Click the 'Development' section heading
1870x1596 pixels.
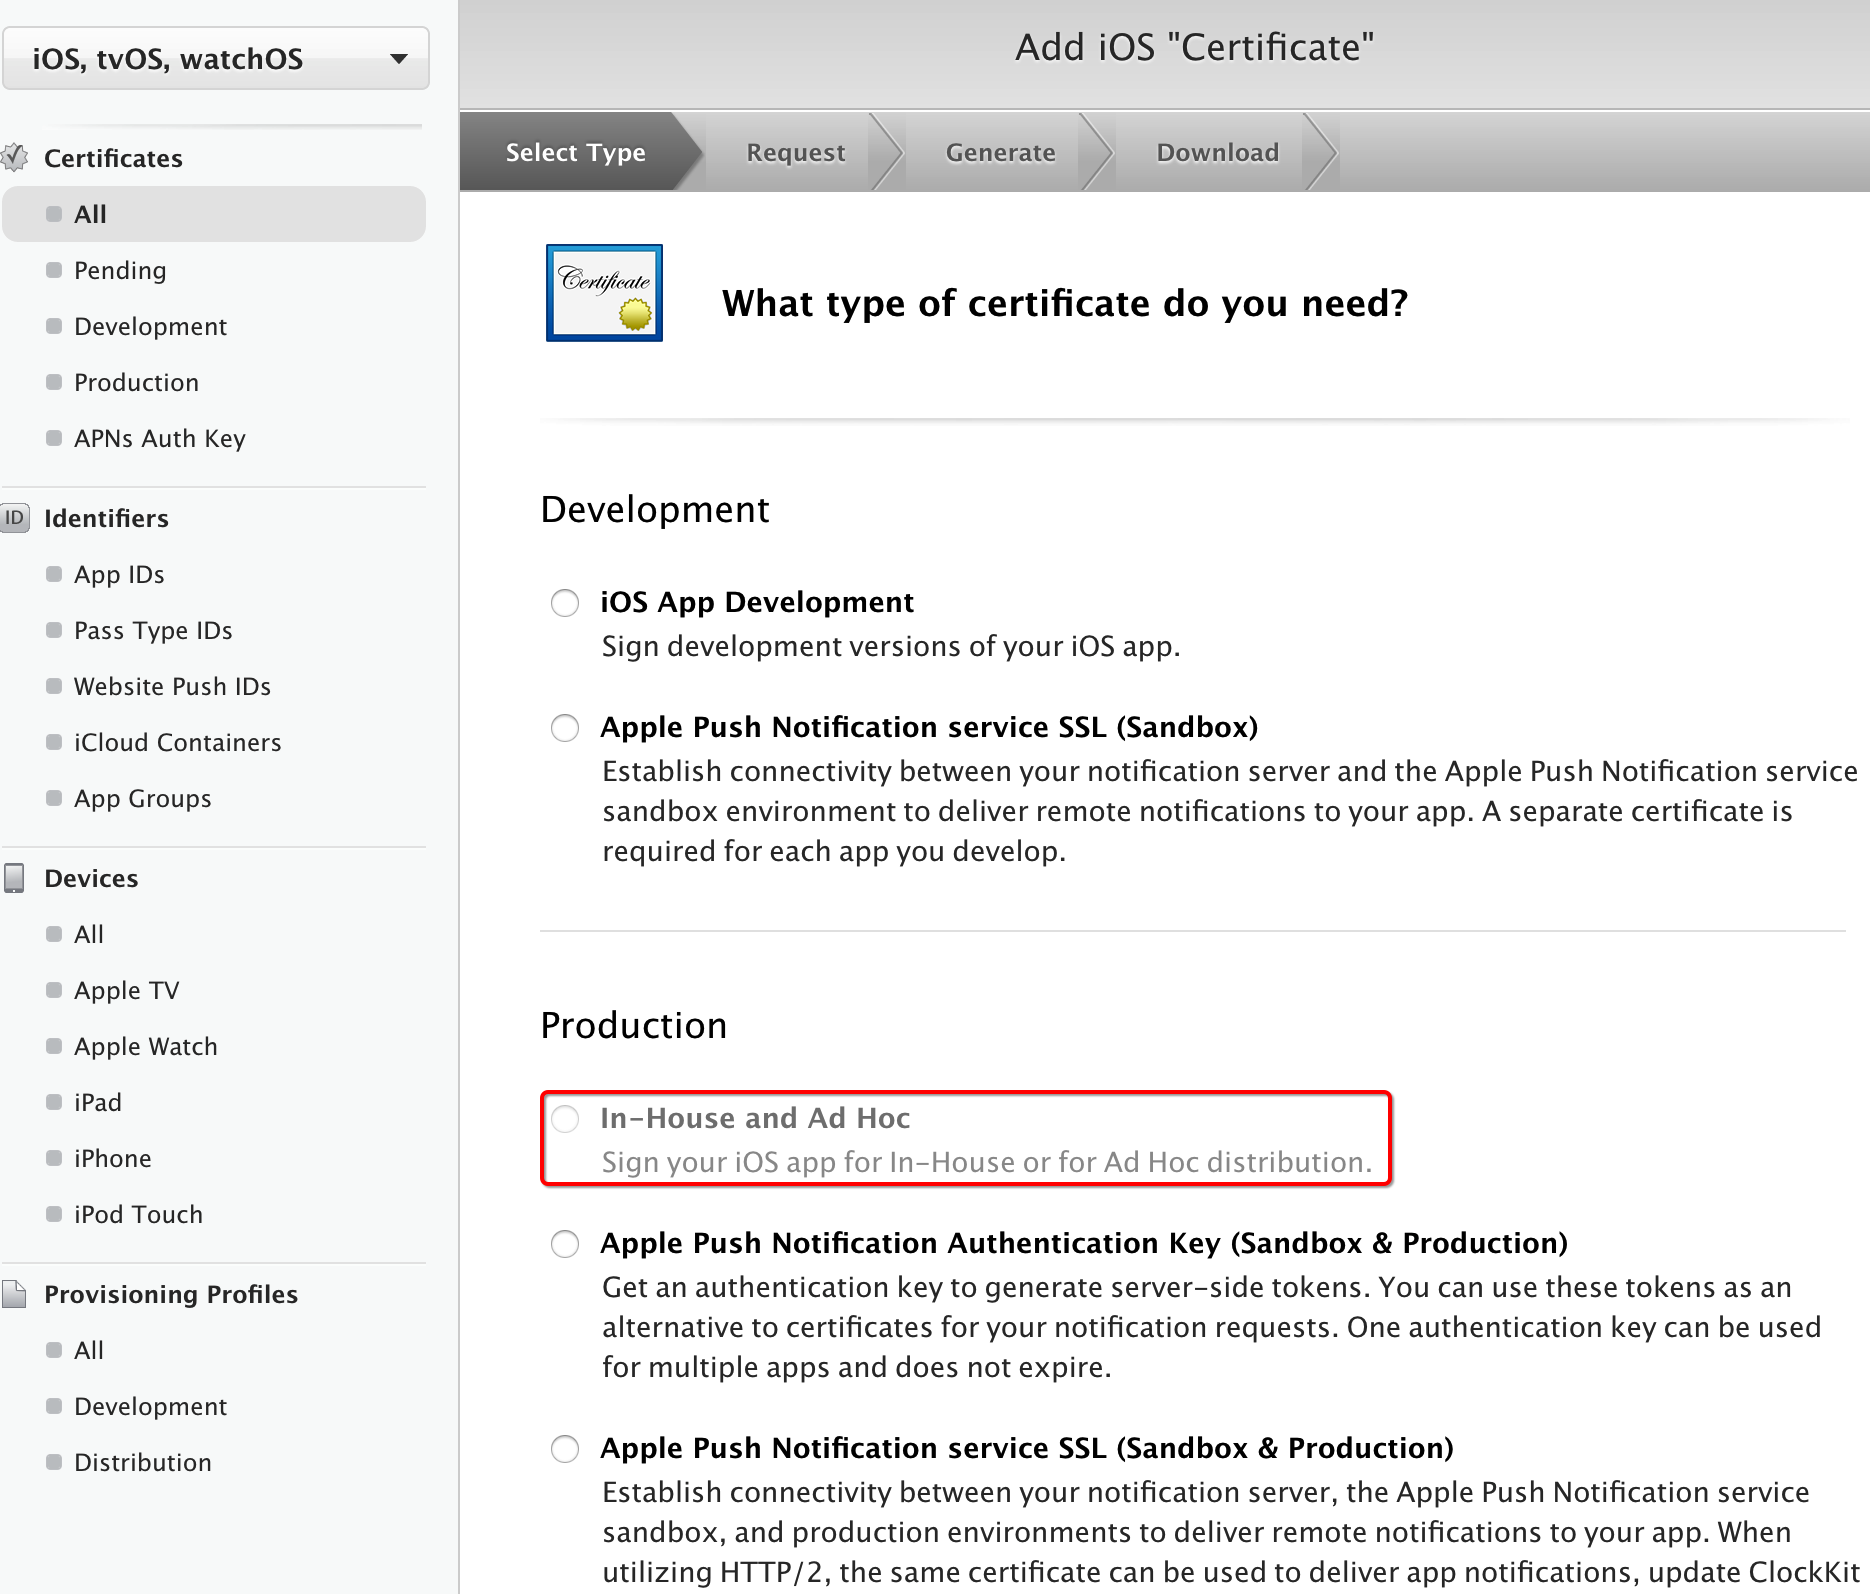pyautogui.click(x=655, y=509)
